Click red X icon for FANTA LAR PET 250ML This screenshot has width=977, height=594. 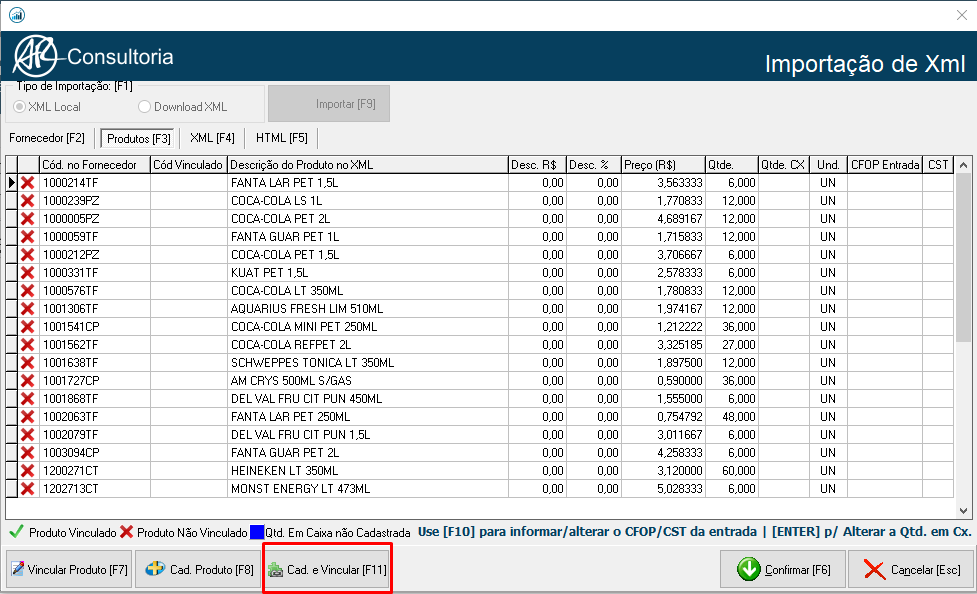click(x=27, y=416)
